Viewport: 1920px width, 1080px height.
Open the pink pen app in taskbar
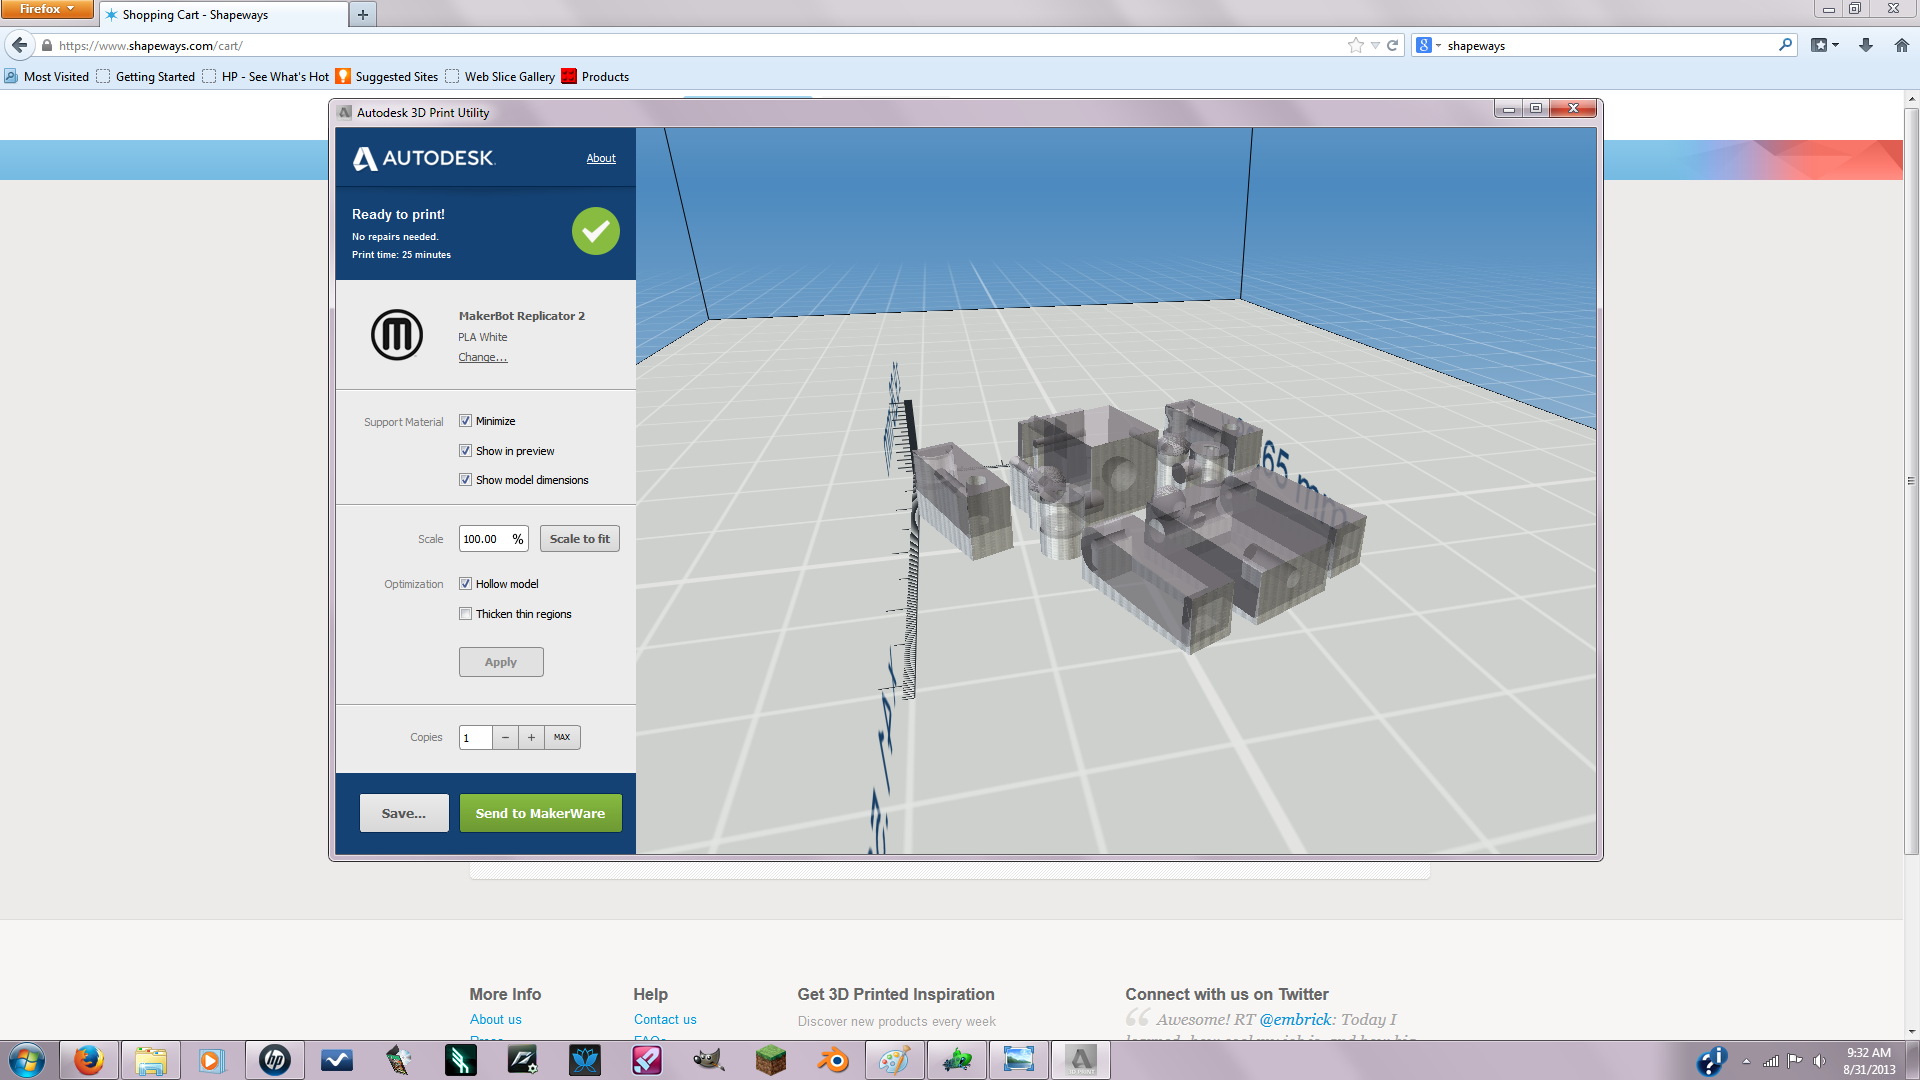pos(646,1060)
